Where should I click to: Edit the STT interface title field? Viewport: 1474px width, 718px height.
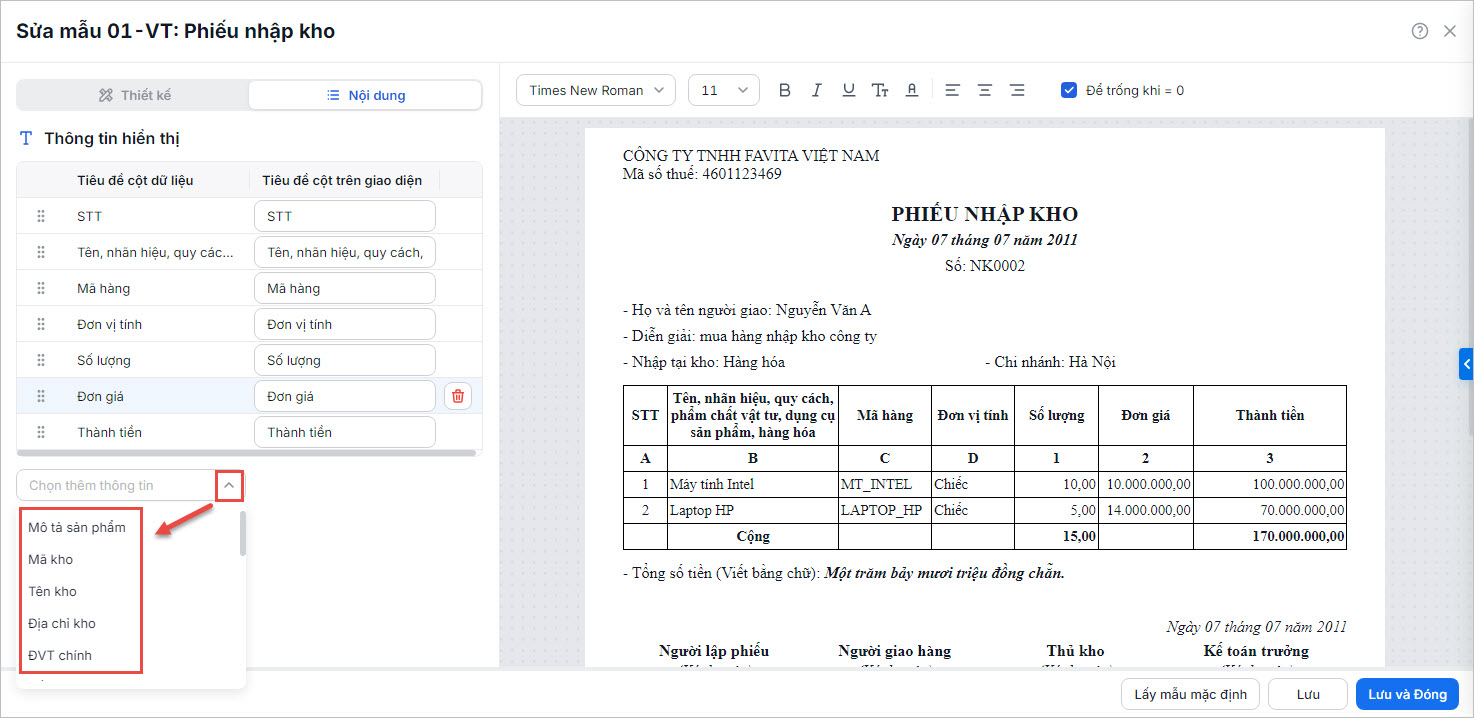tap(345, 216)
